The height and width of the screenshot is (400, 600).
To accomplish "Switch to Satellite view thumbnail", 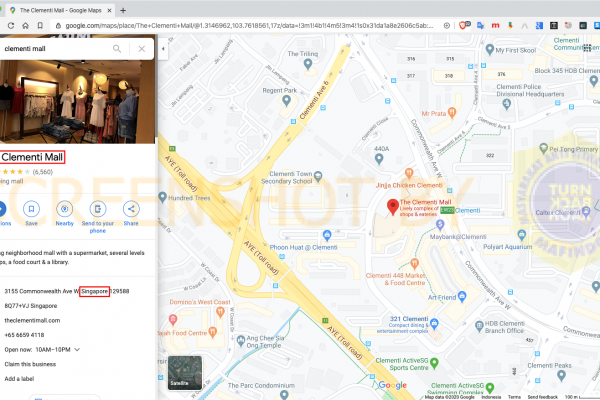I will pyautogui.click(x=185, y=373).
